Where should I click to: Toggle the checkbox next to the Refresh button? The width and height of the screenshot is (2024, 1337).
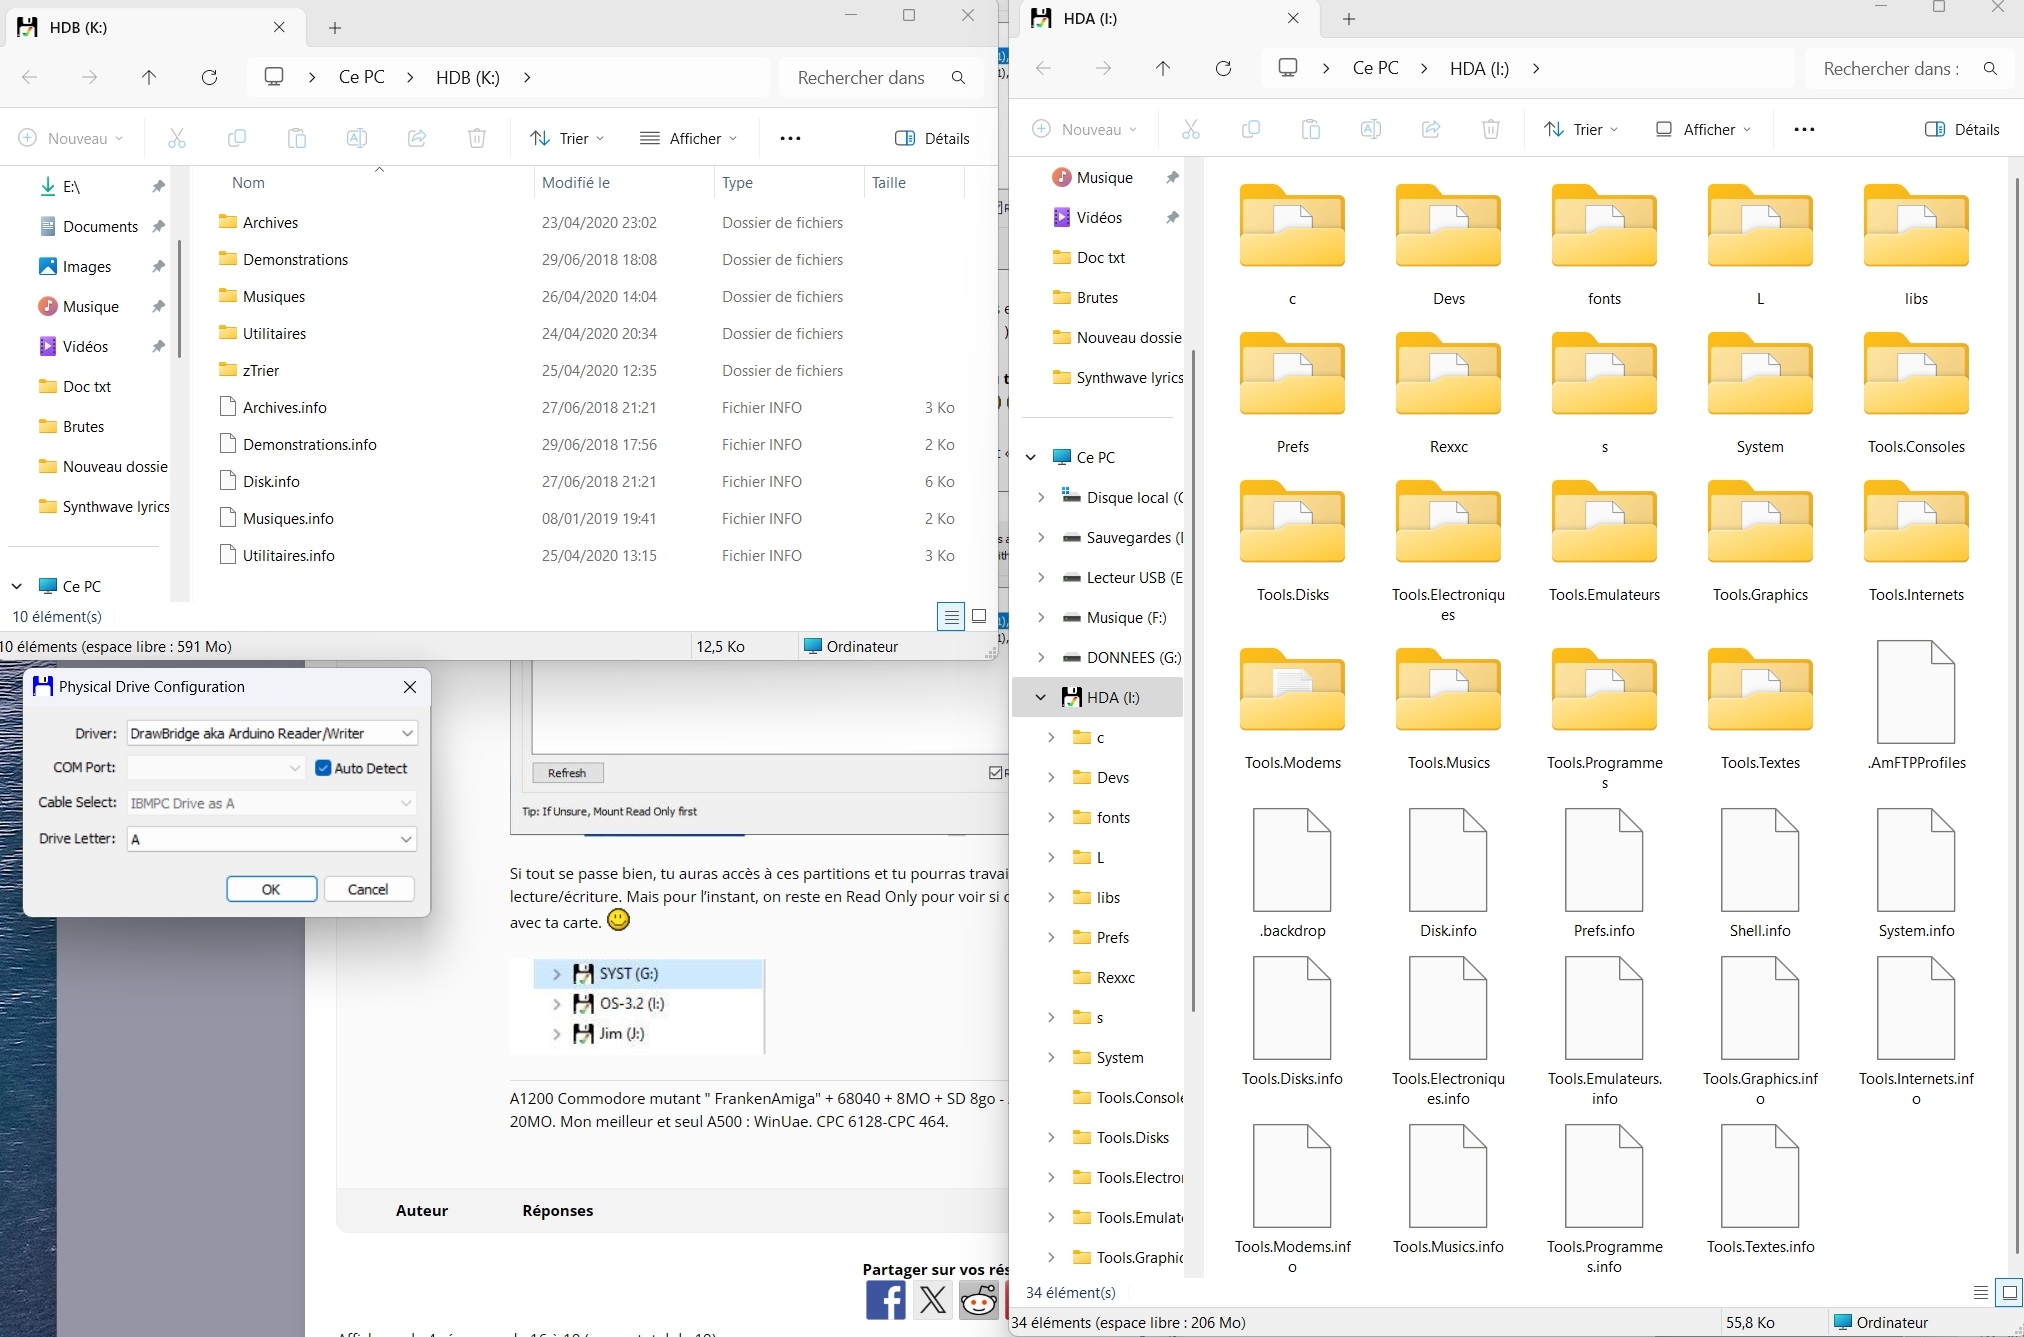point(995,772)
